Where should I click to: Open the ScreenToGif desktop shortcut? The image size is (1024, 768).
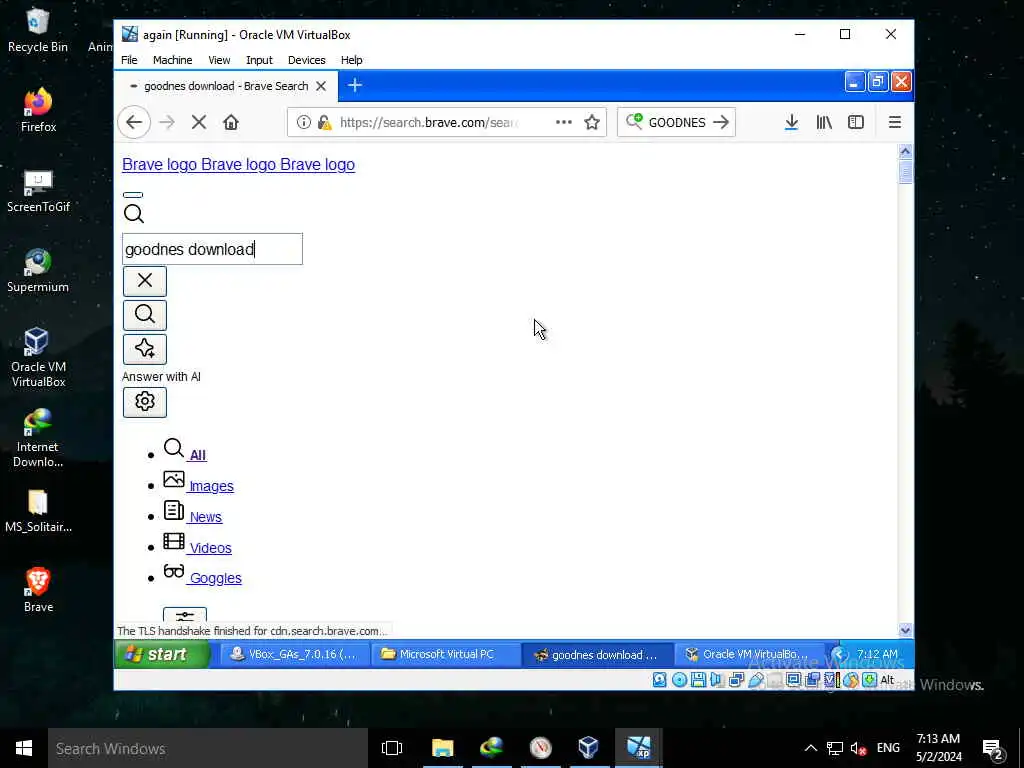pos(38,191)
